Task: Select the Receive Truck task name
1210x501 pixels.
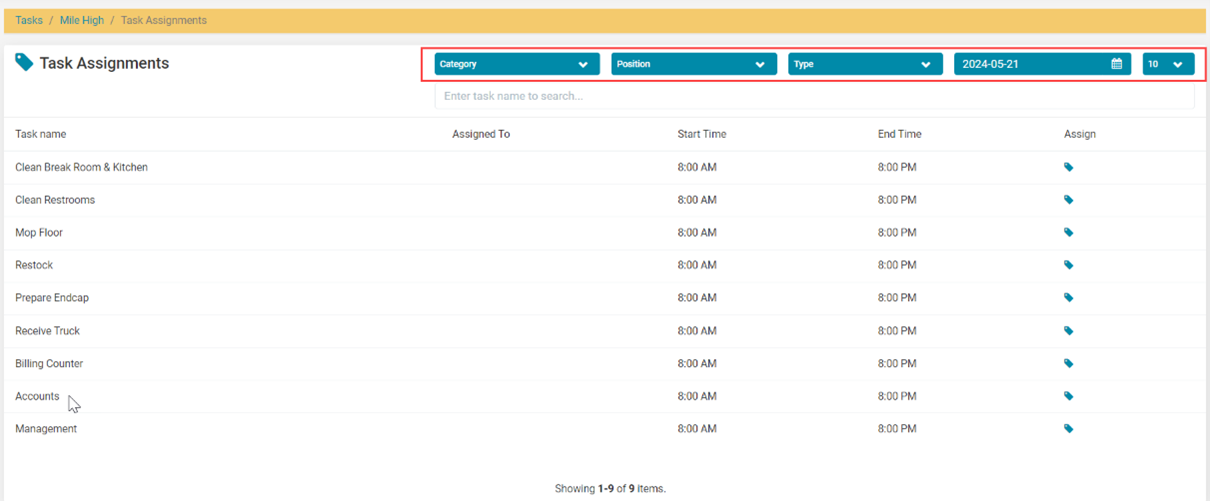Action: [48, 331]
